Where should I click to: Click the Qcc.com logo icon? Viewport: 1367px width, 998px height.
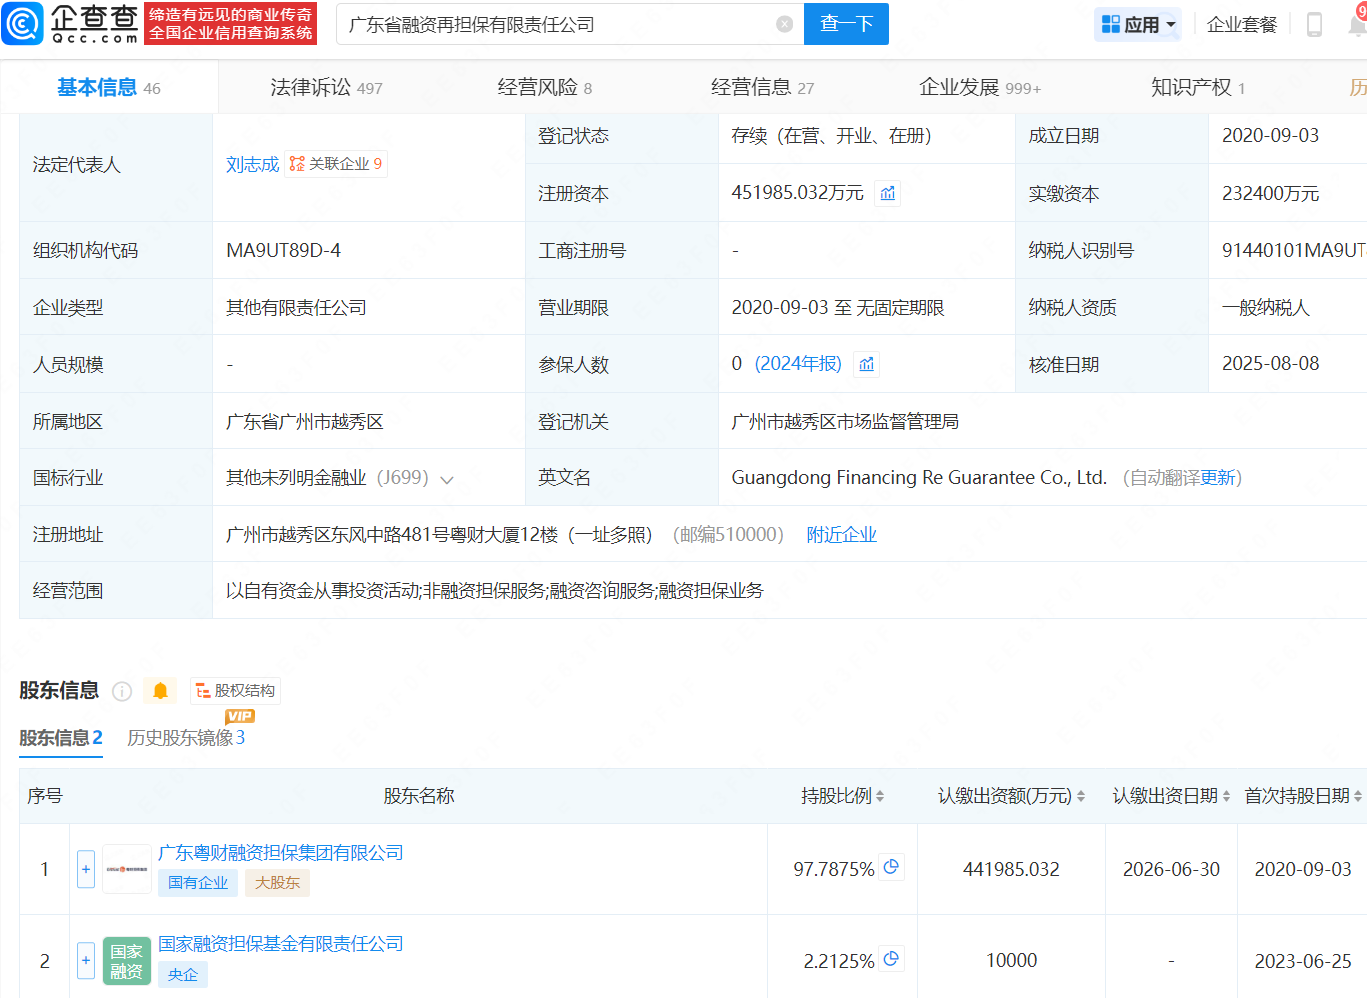[23, 24]
